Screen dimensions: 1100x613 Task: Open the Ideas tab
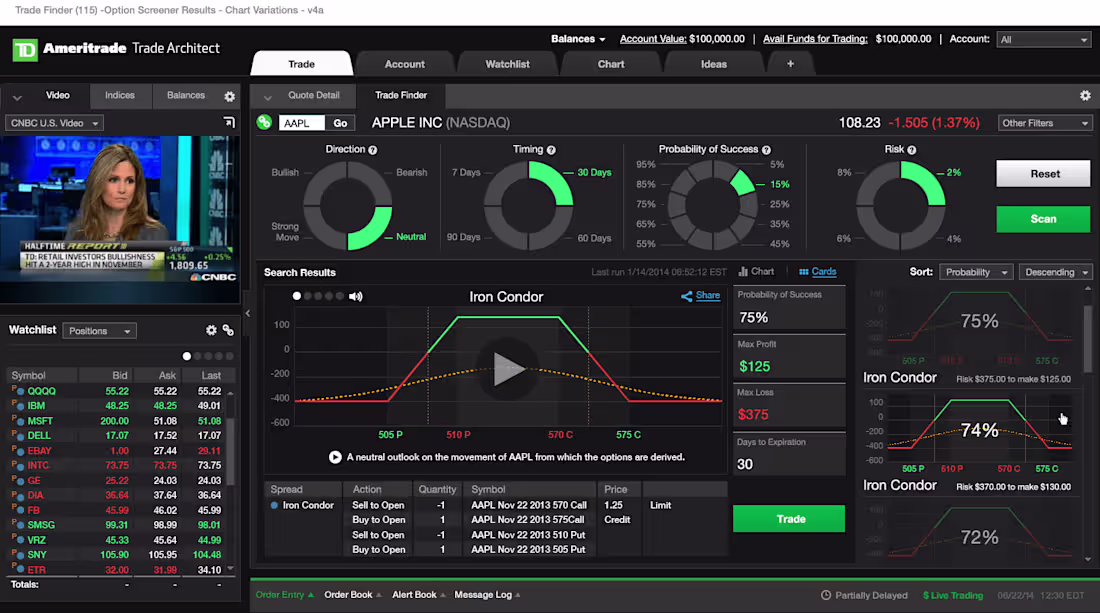[x=713, y=63]
